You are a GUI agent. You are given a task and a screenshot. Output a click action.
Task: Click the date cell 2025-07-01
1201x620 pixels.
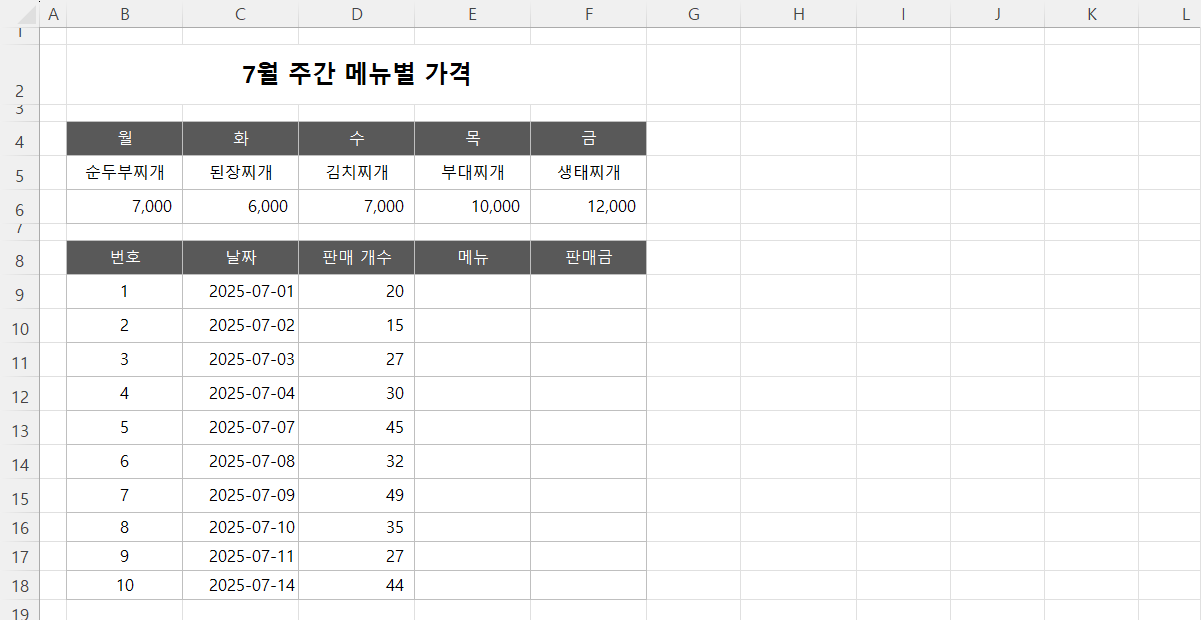[x=240, y=292]
